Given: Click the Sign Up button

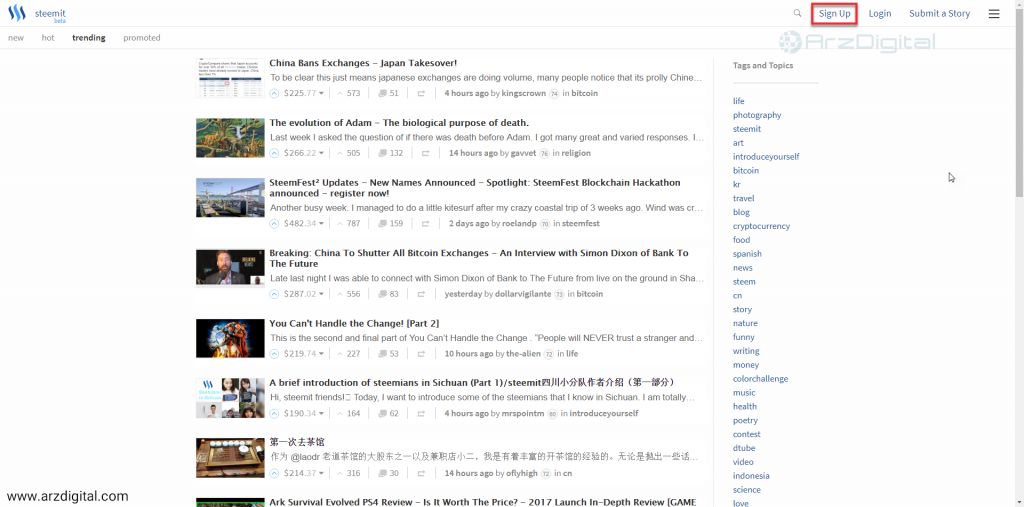Looking at the screenshot, I should (x=834, y=13).
